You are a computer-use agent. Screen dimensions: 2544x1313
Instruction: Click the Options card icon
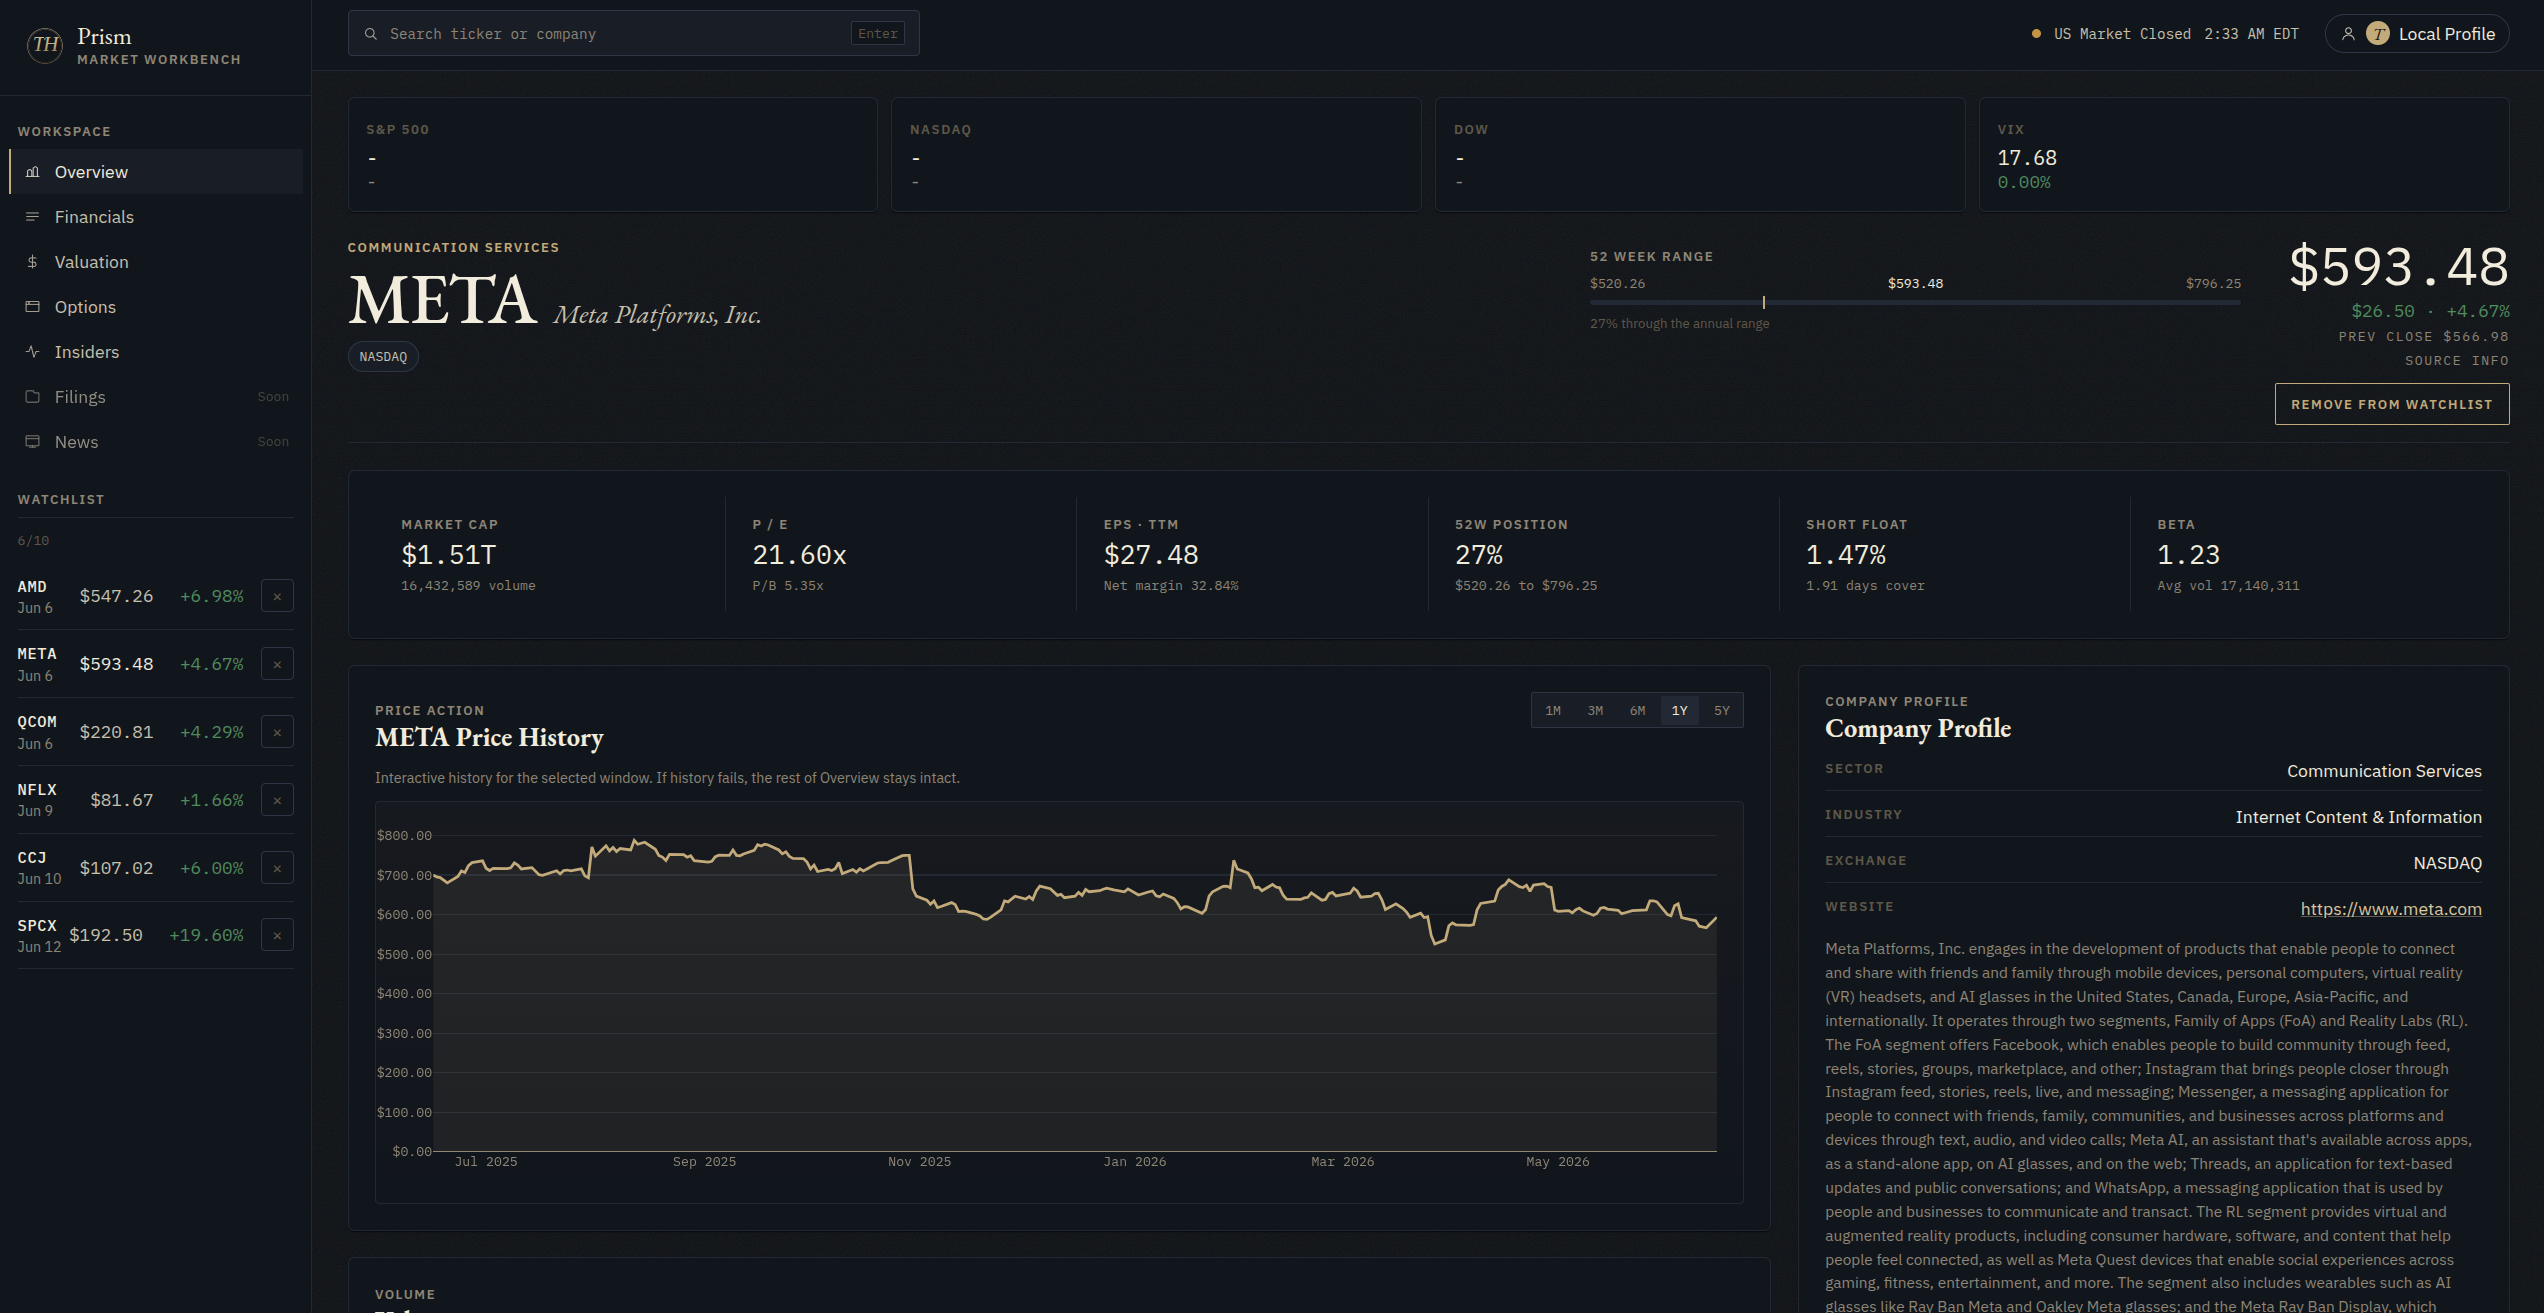point(33,307)
